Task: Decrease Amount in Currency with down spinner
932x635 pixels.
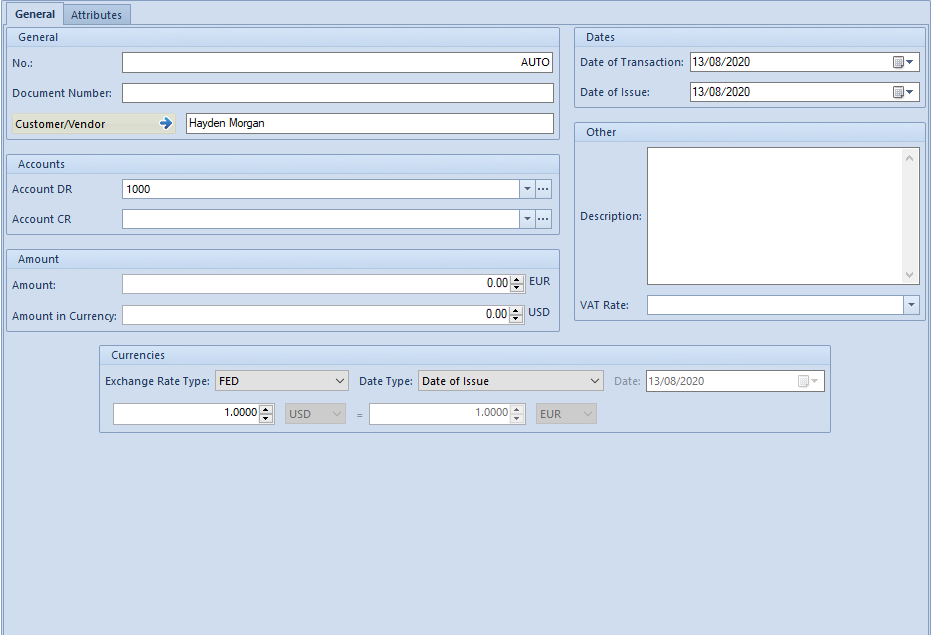Action: (x=517, y=319)
